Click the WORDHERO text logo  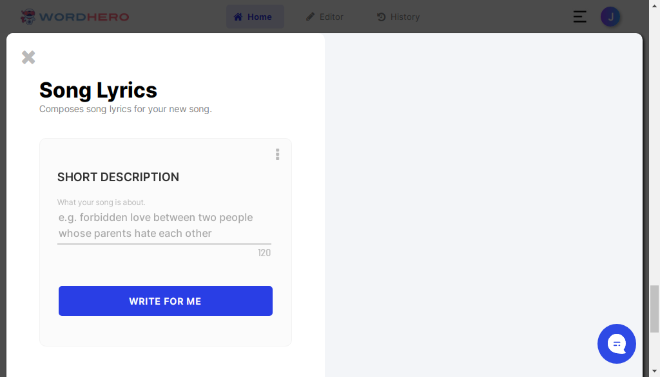84,17
